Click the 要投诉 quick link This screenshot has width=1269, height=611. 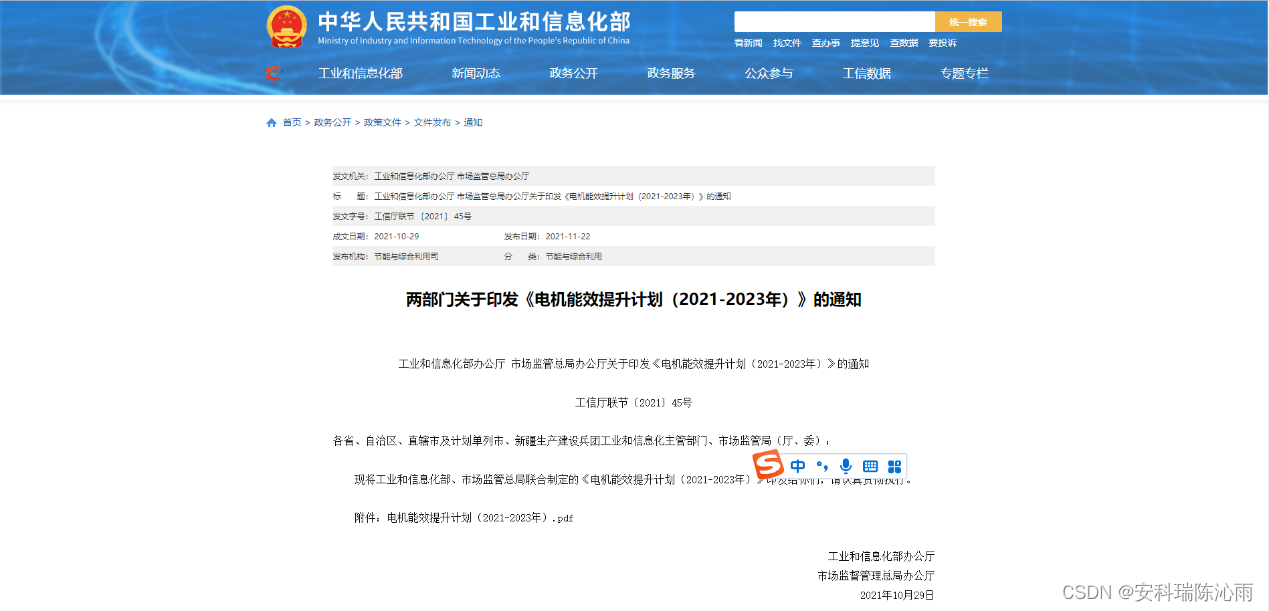coord(943,43)
